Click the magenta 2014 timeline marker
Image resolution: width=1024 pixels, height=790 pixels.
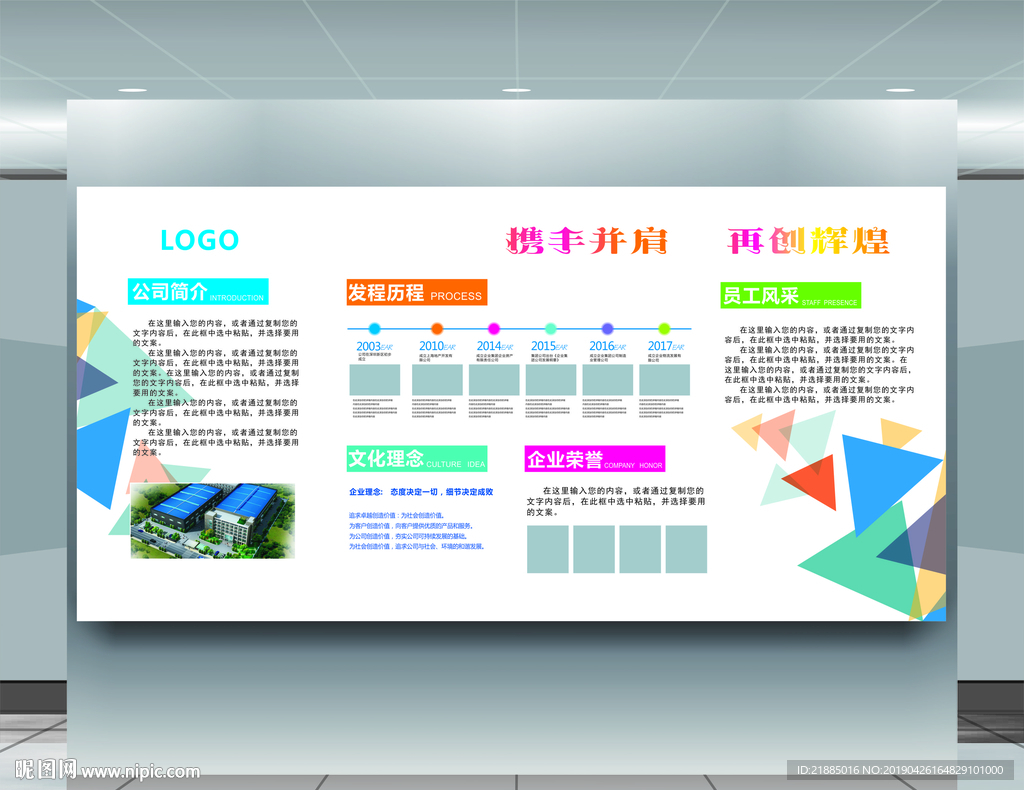tap(492, 327)
